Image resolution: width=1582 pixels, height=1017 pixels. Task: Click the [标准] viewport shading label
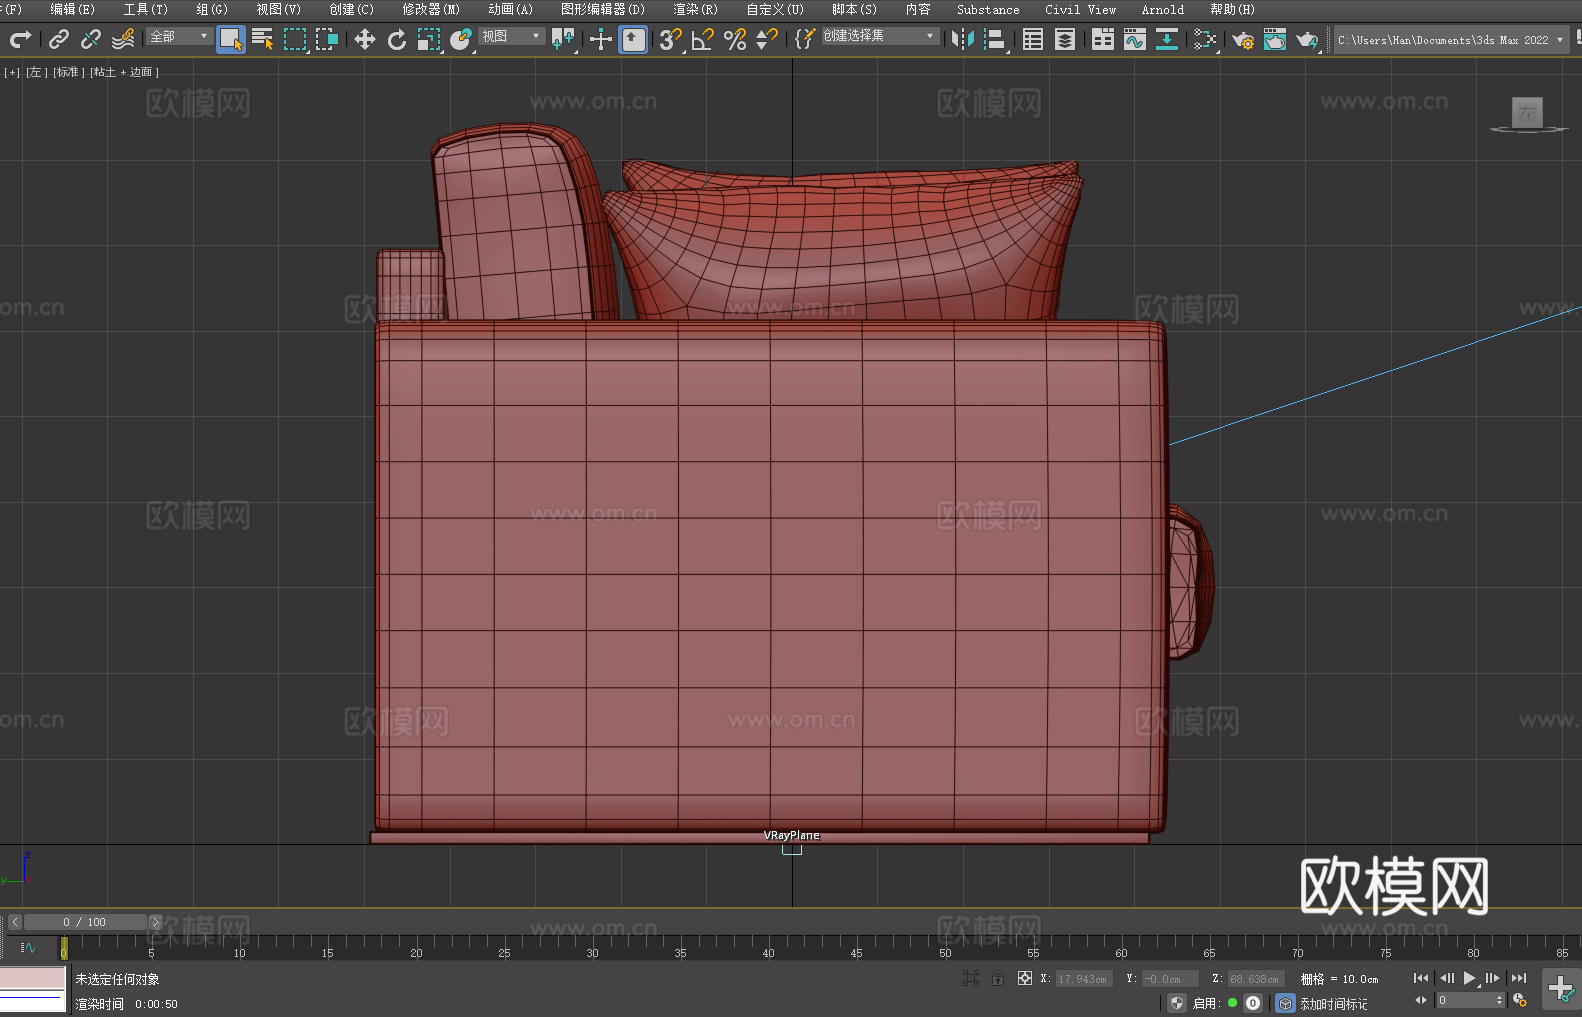68,72
